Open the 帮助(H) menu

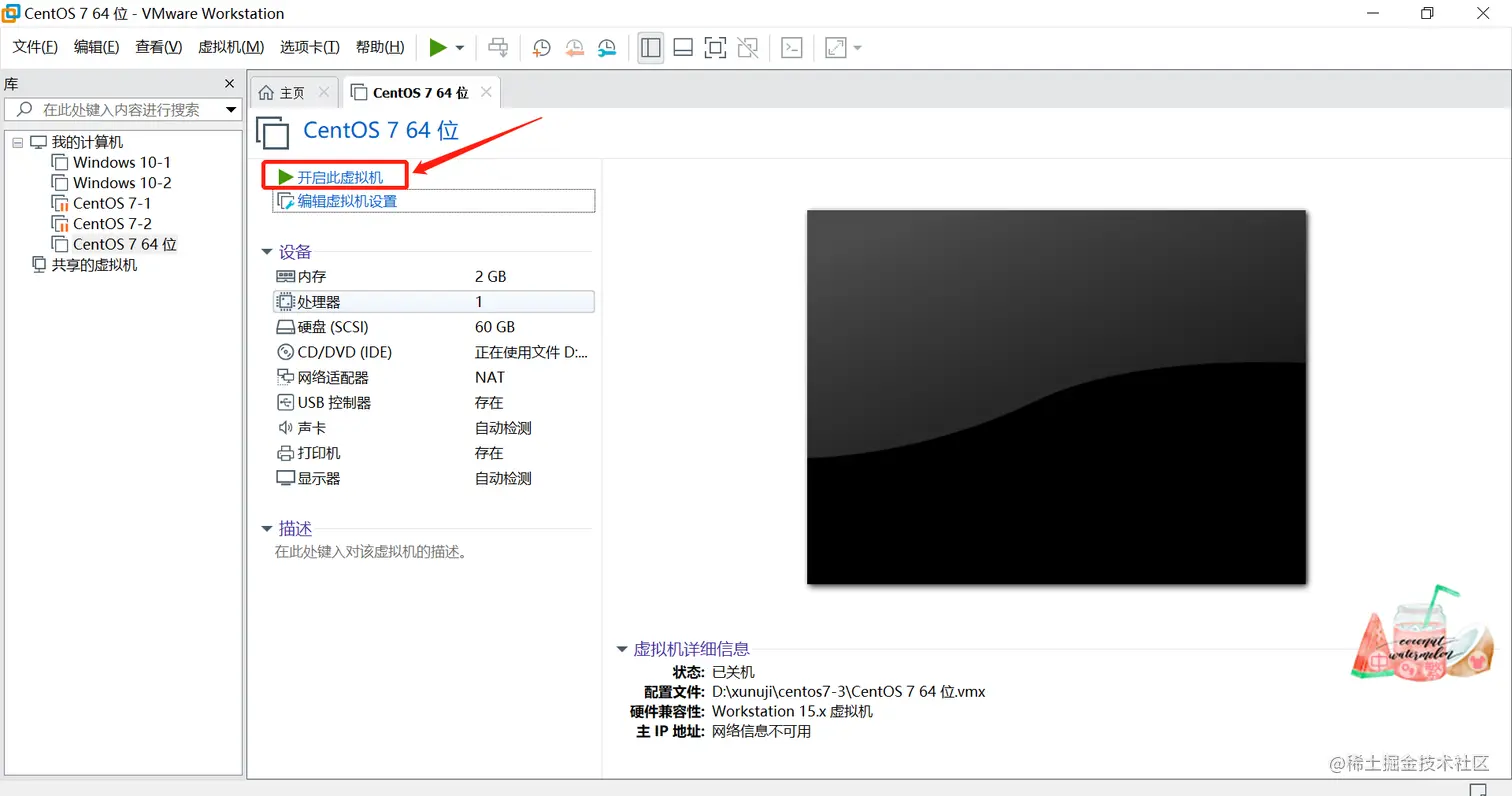click(380, 47)
